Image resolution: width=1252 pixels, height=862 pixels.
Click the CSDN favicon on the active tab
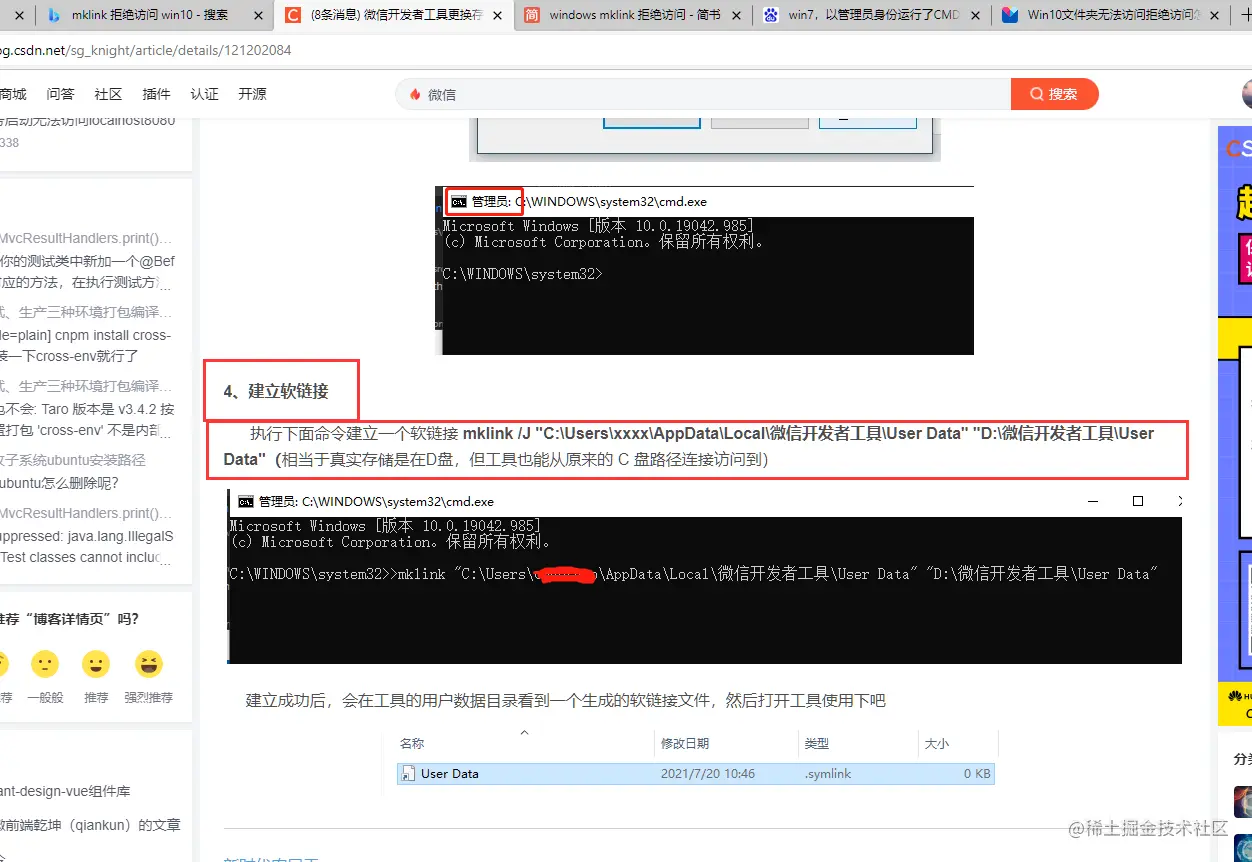coord(293,15)
